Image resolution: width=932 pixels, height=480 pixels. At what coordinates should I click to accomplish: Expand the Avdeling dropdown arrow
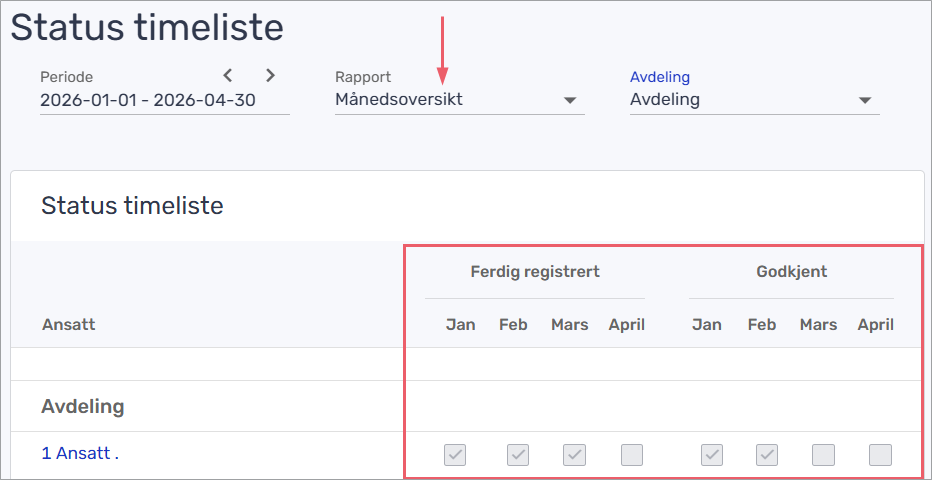[865, 100]
